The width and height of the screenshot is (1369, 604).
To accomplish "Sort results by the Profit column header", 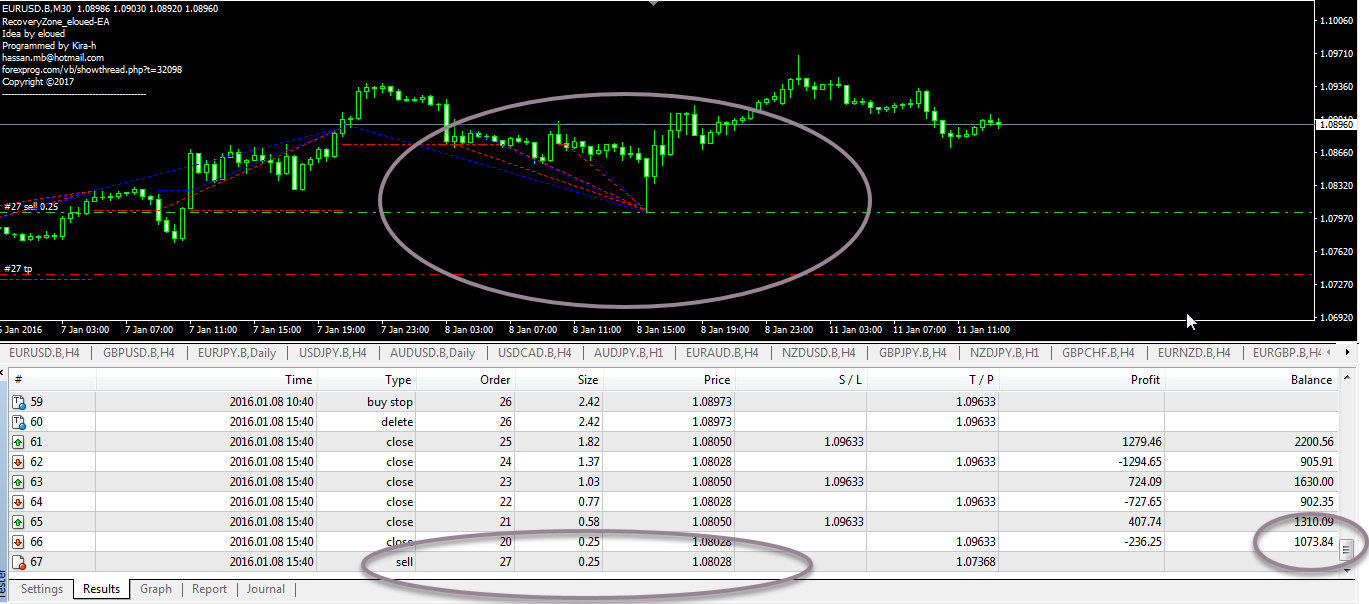I will coord(1145,380).
